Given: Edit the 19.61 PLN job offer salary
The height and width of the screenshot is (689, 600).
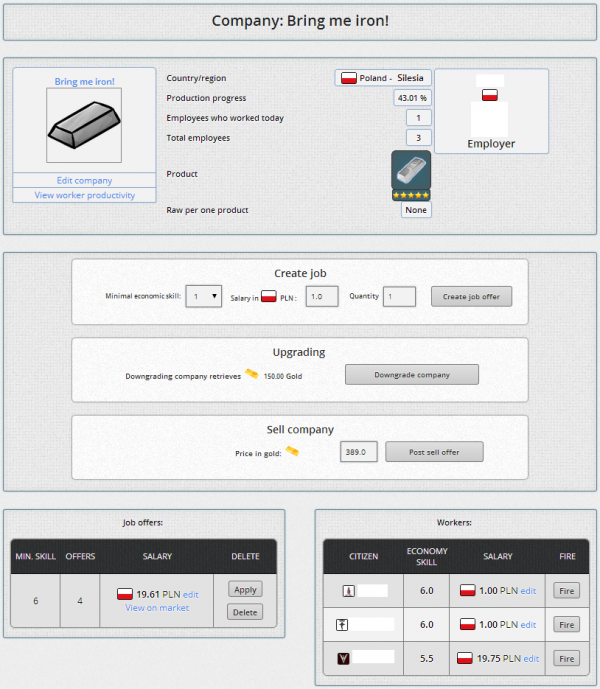Looking at the screenshot, I should click(x=191, y=595).
